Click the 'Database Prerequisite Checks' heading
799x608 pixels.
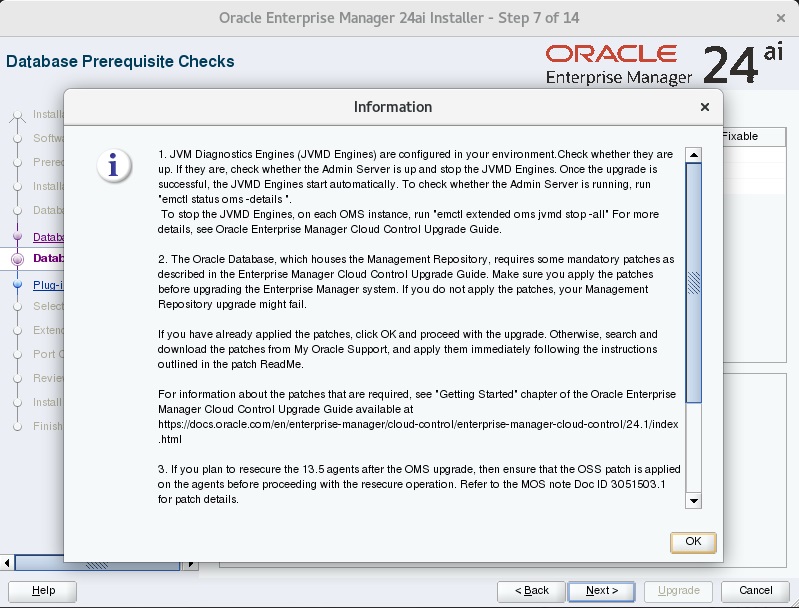pos(120,62)
